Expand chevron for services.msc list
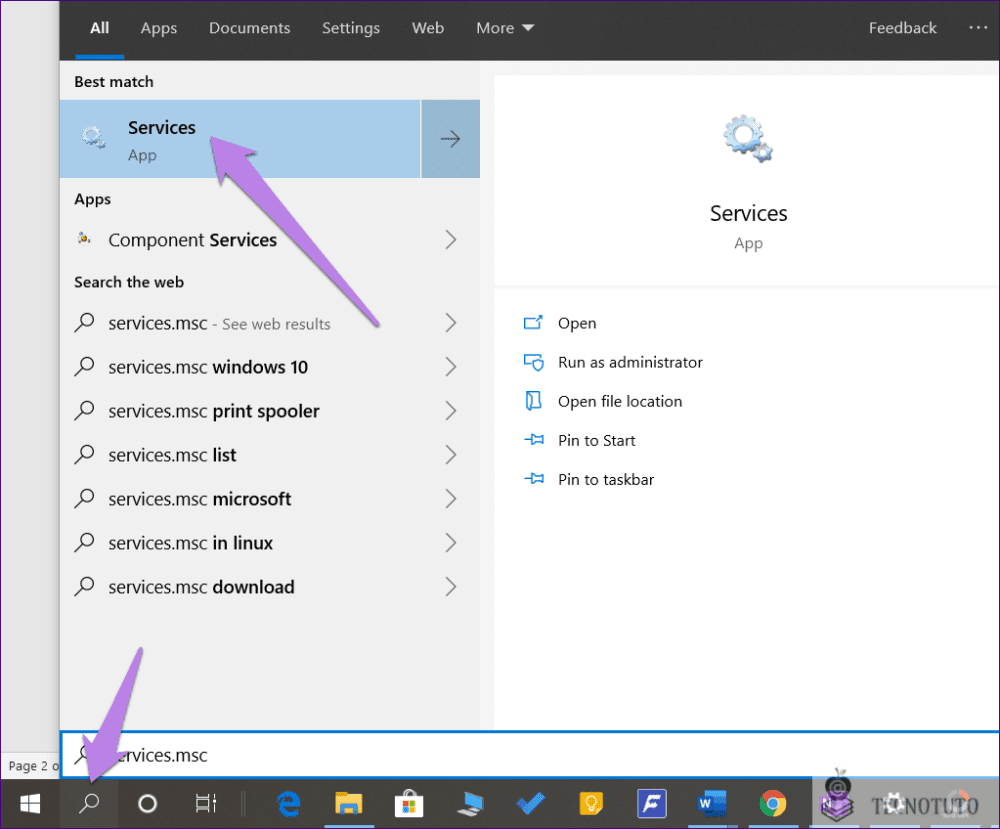The height and width of the screenshot is (829, 1000). point(450,455)
